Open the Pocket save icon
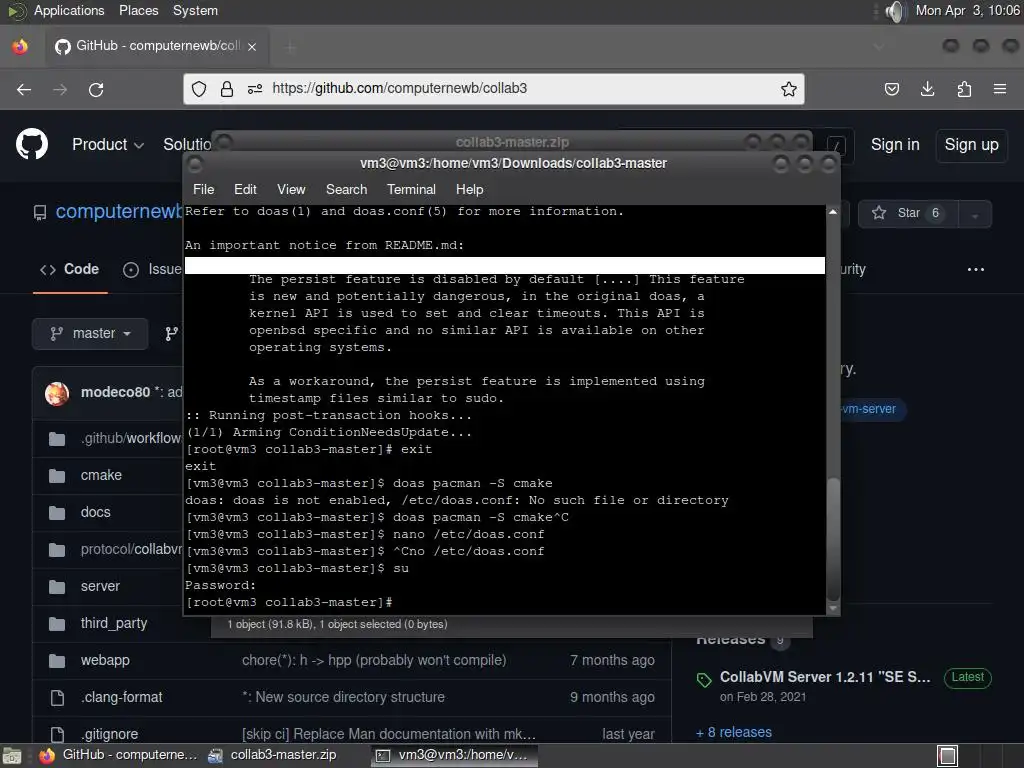1024x768 pixels. (x=891, y=89)
